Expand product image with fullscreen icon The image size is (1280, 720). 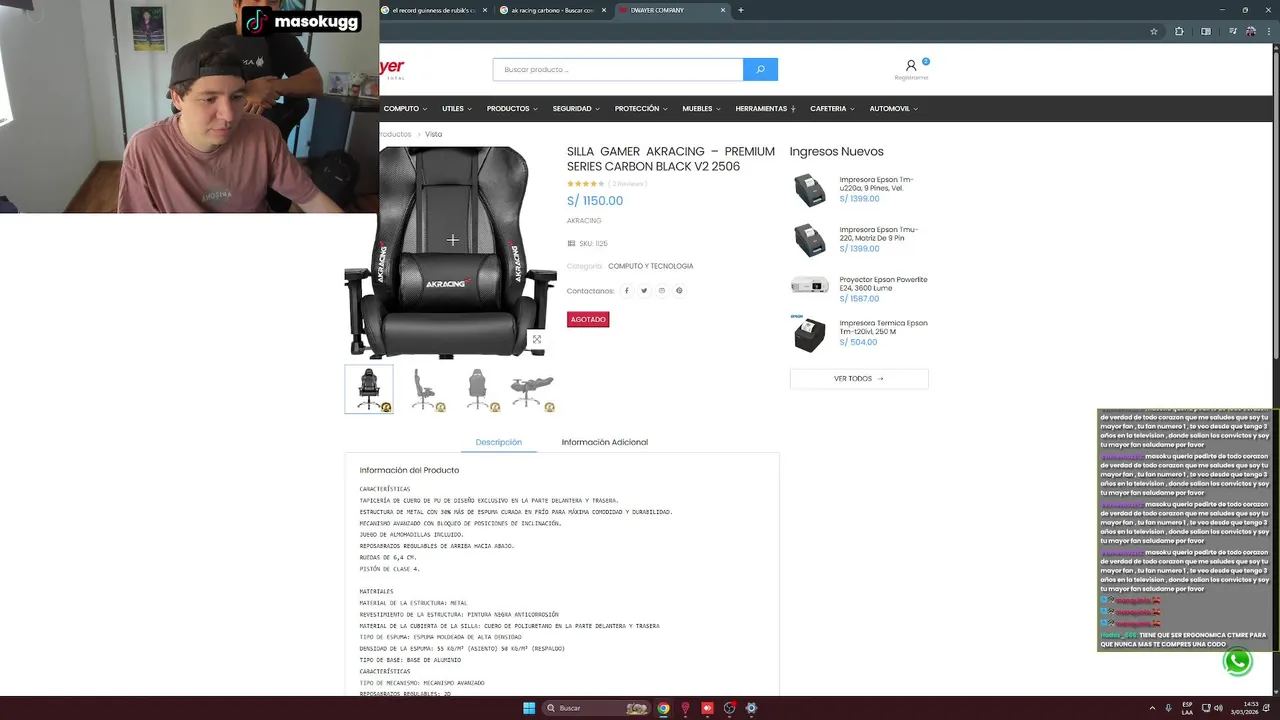point(537,339)
